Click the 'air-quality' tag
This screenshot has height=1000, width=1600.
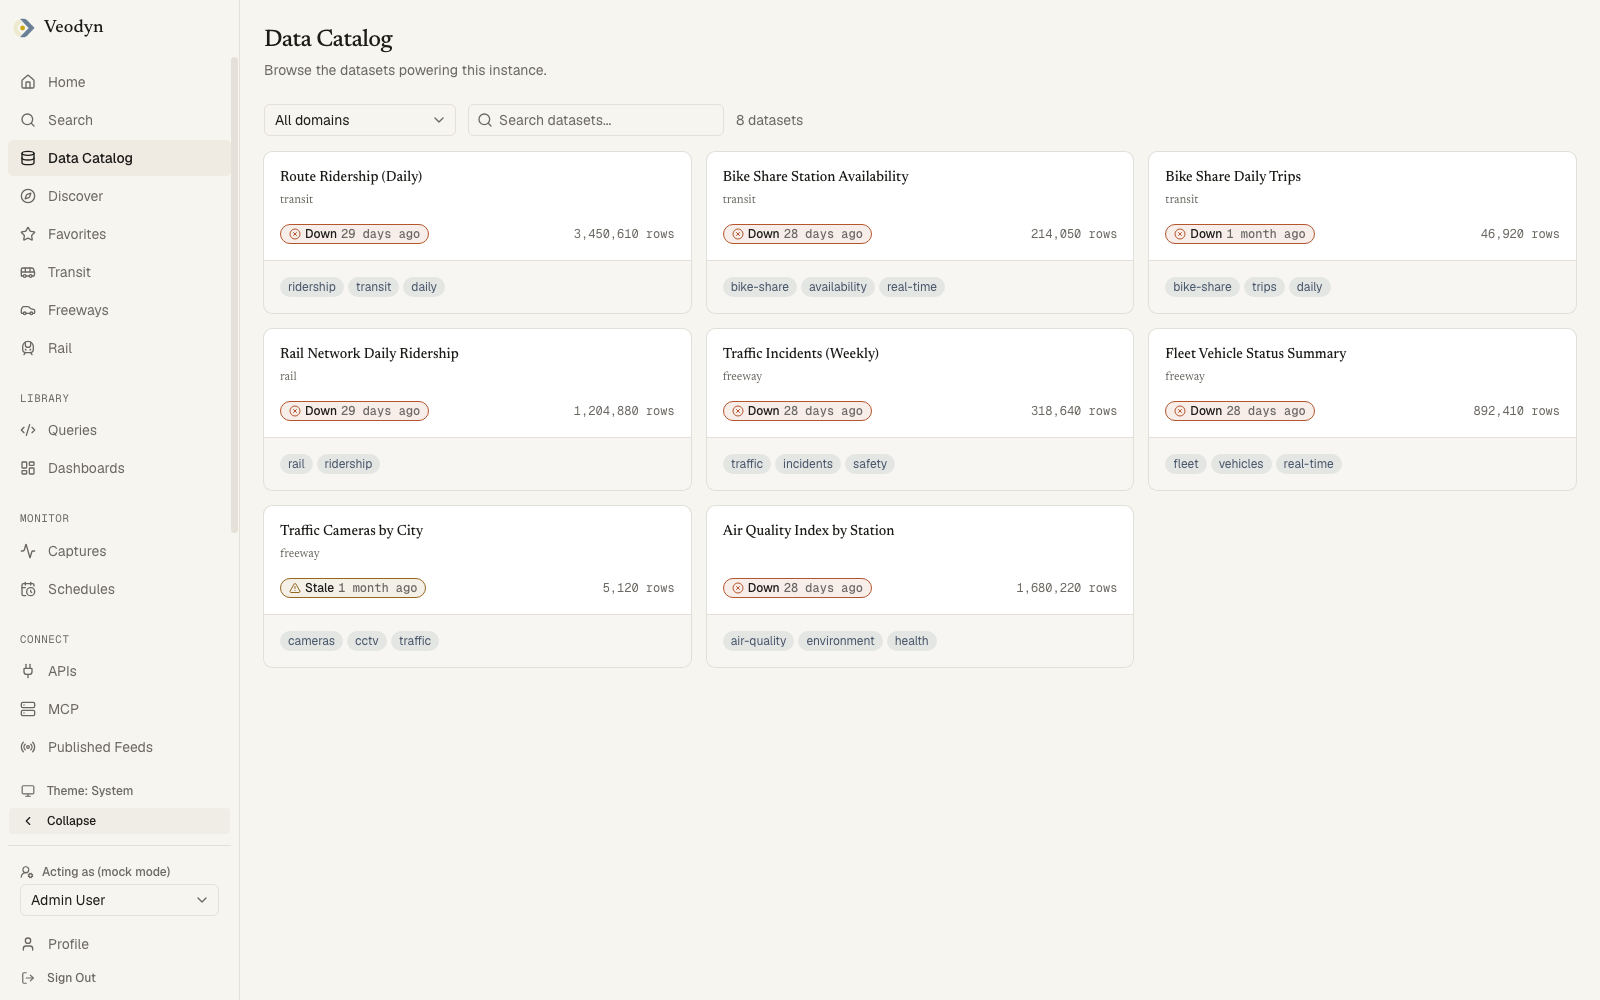click(758, 641)
